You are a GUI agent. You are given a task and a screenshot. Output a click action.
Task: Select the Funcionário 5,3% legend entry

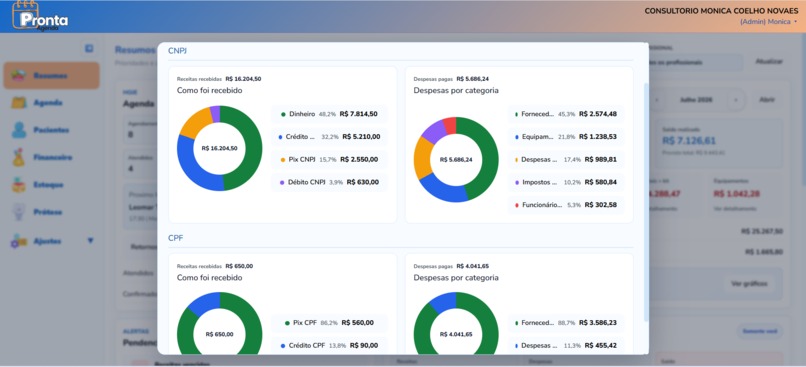point(566,205)
